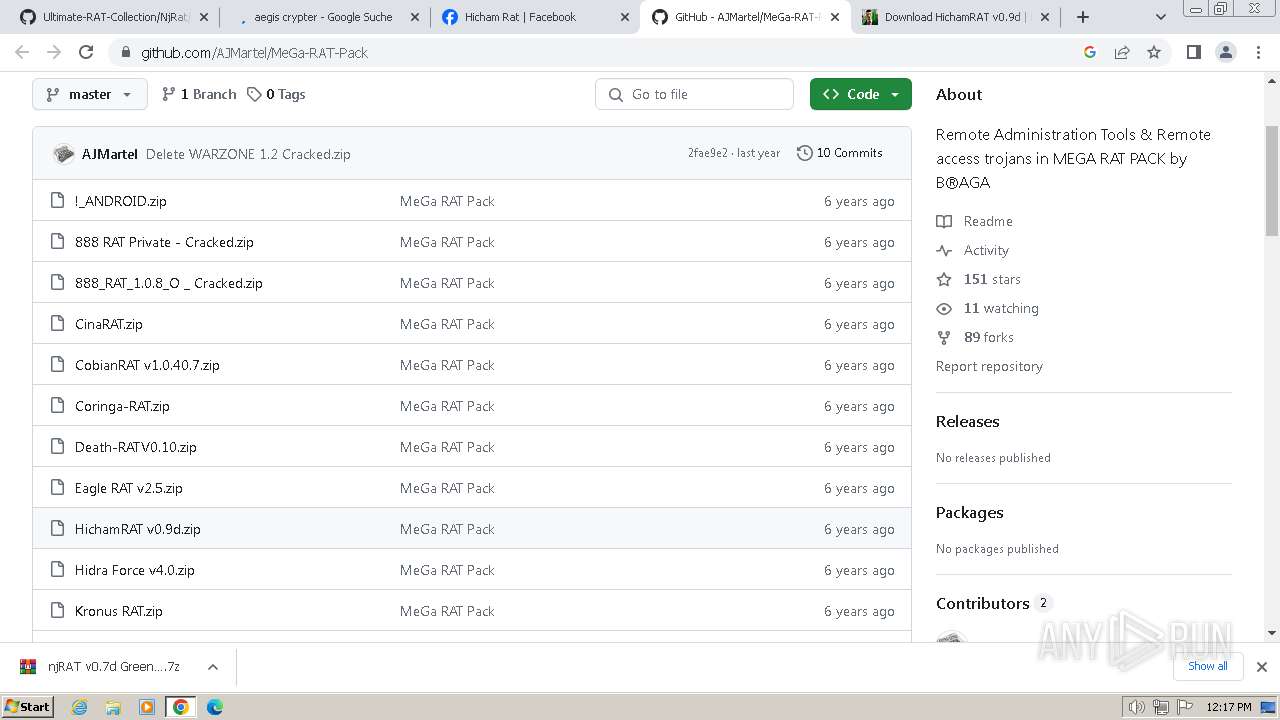The height and width of the screenshot is (720, 1280).
Task: Bookmark this page with star icon
Action: pyautogui.click(x=1154, y=52)
